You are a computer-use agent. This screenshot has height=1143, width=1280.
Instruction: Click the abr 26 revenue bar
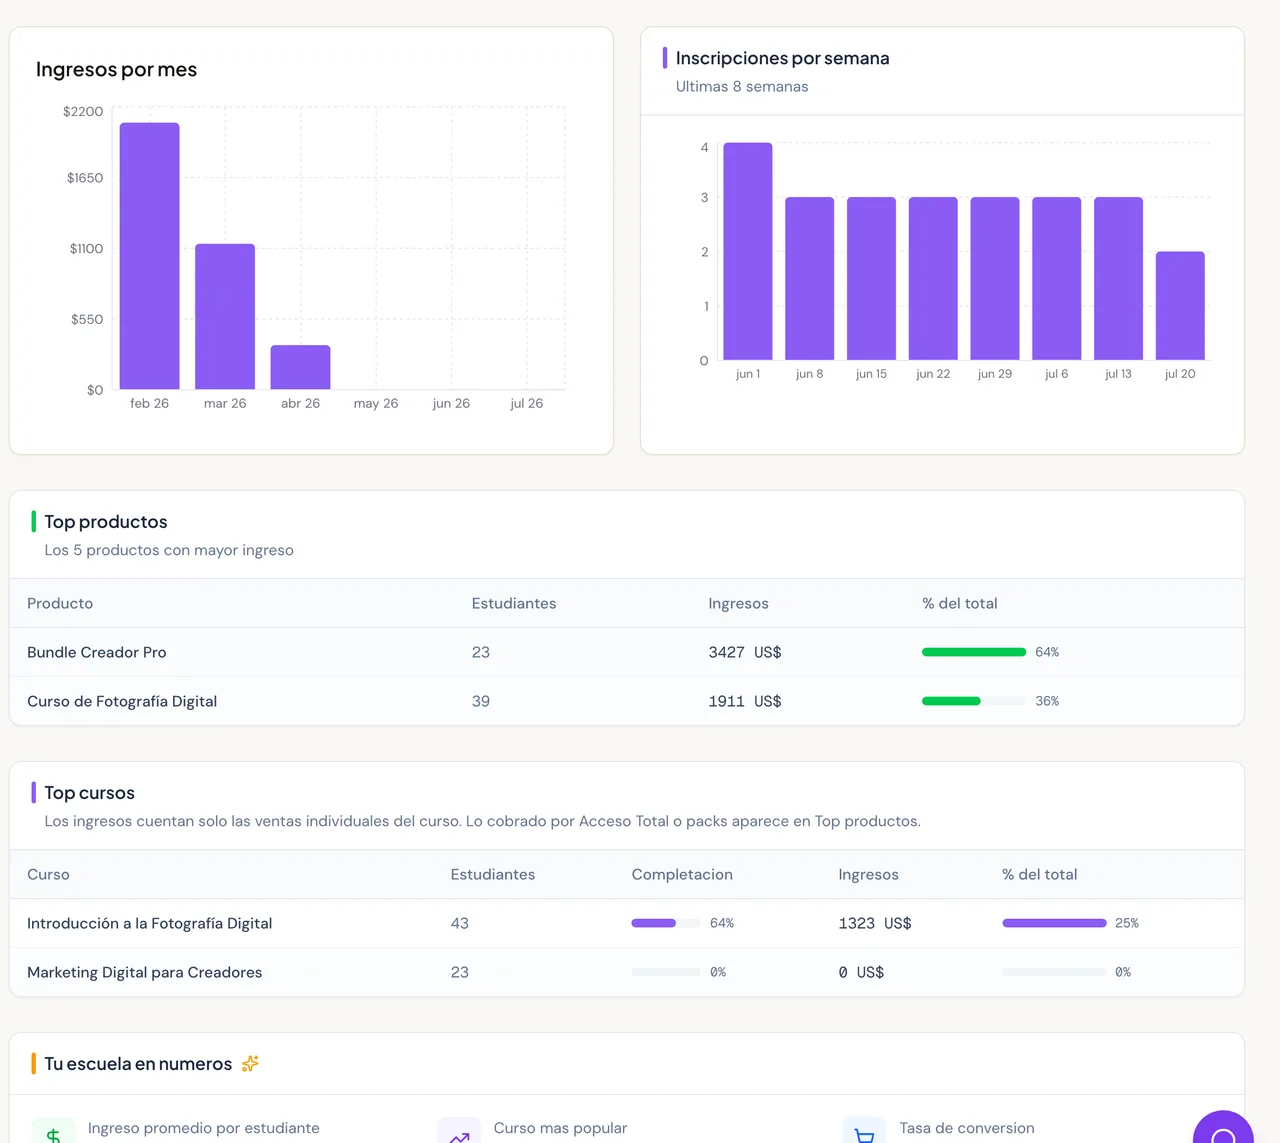coord(300,367)
